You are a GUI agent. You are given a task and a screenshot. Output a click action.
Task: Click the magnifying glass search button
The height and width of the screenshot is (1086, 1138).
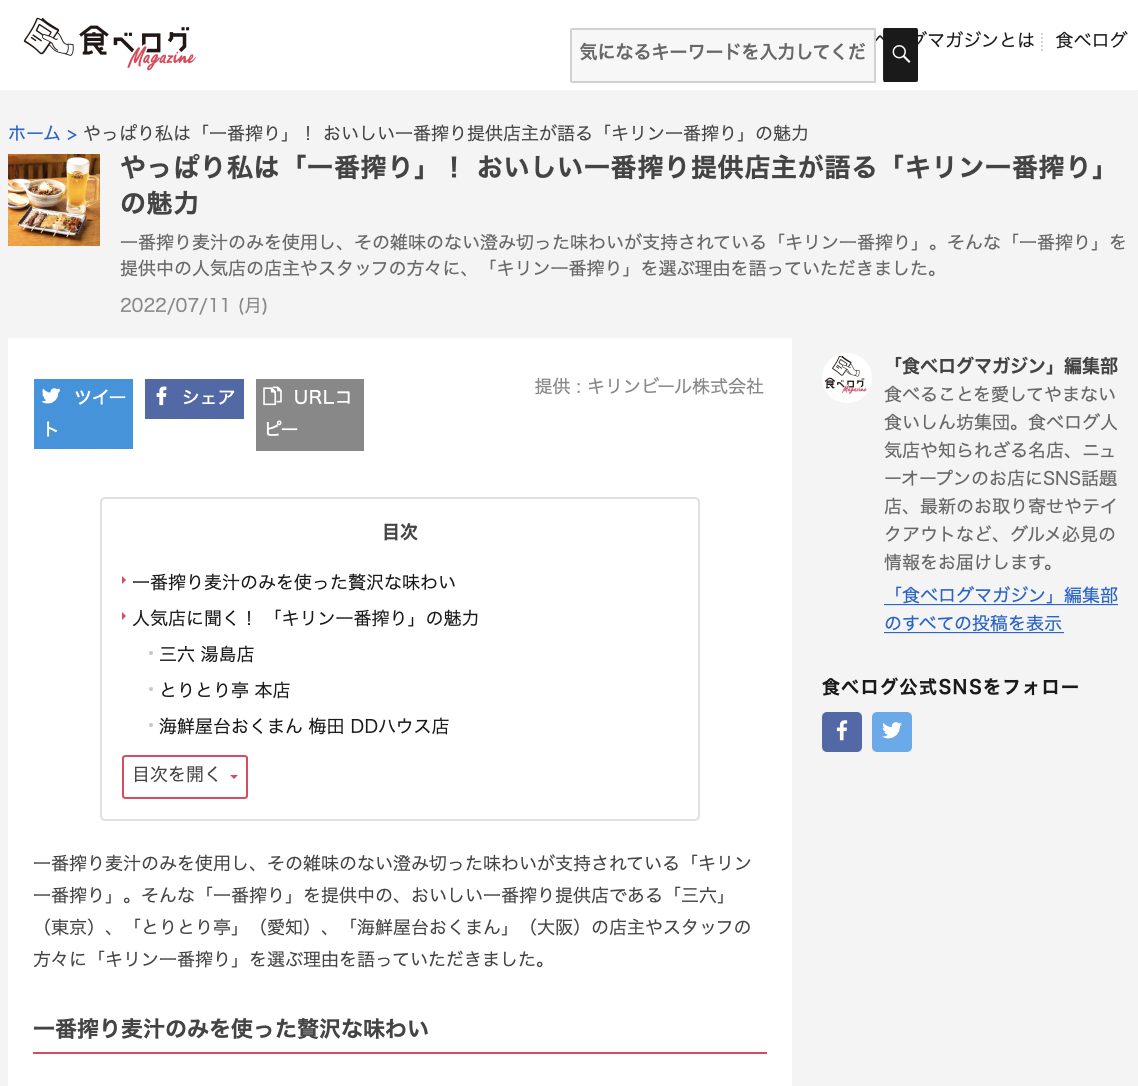(900, 54)
